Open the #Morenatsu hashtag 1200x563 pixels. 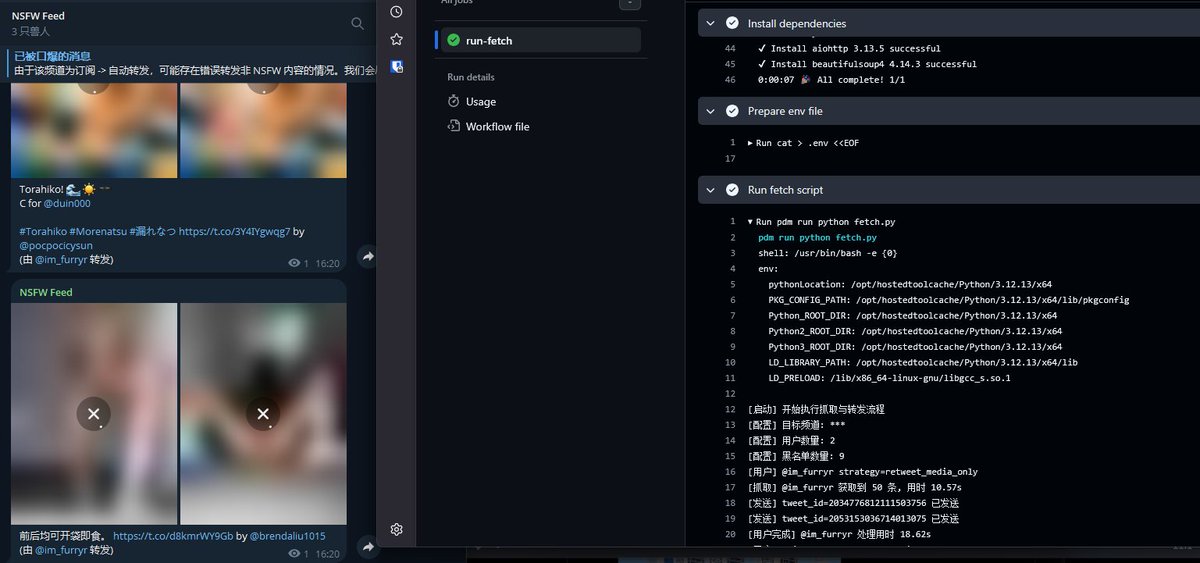tap(97, 231)
